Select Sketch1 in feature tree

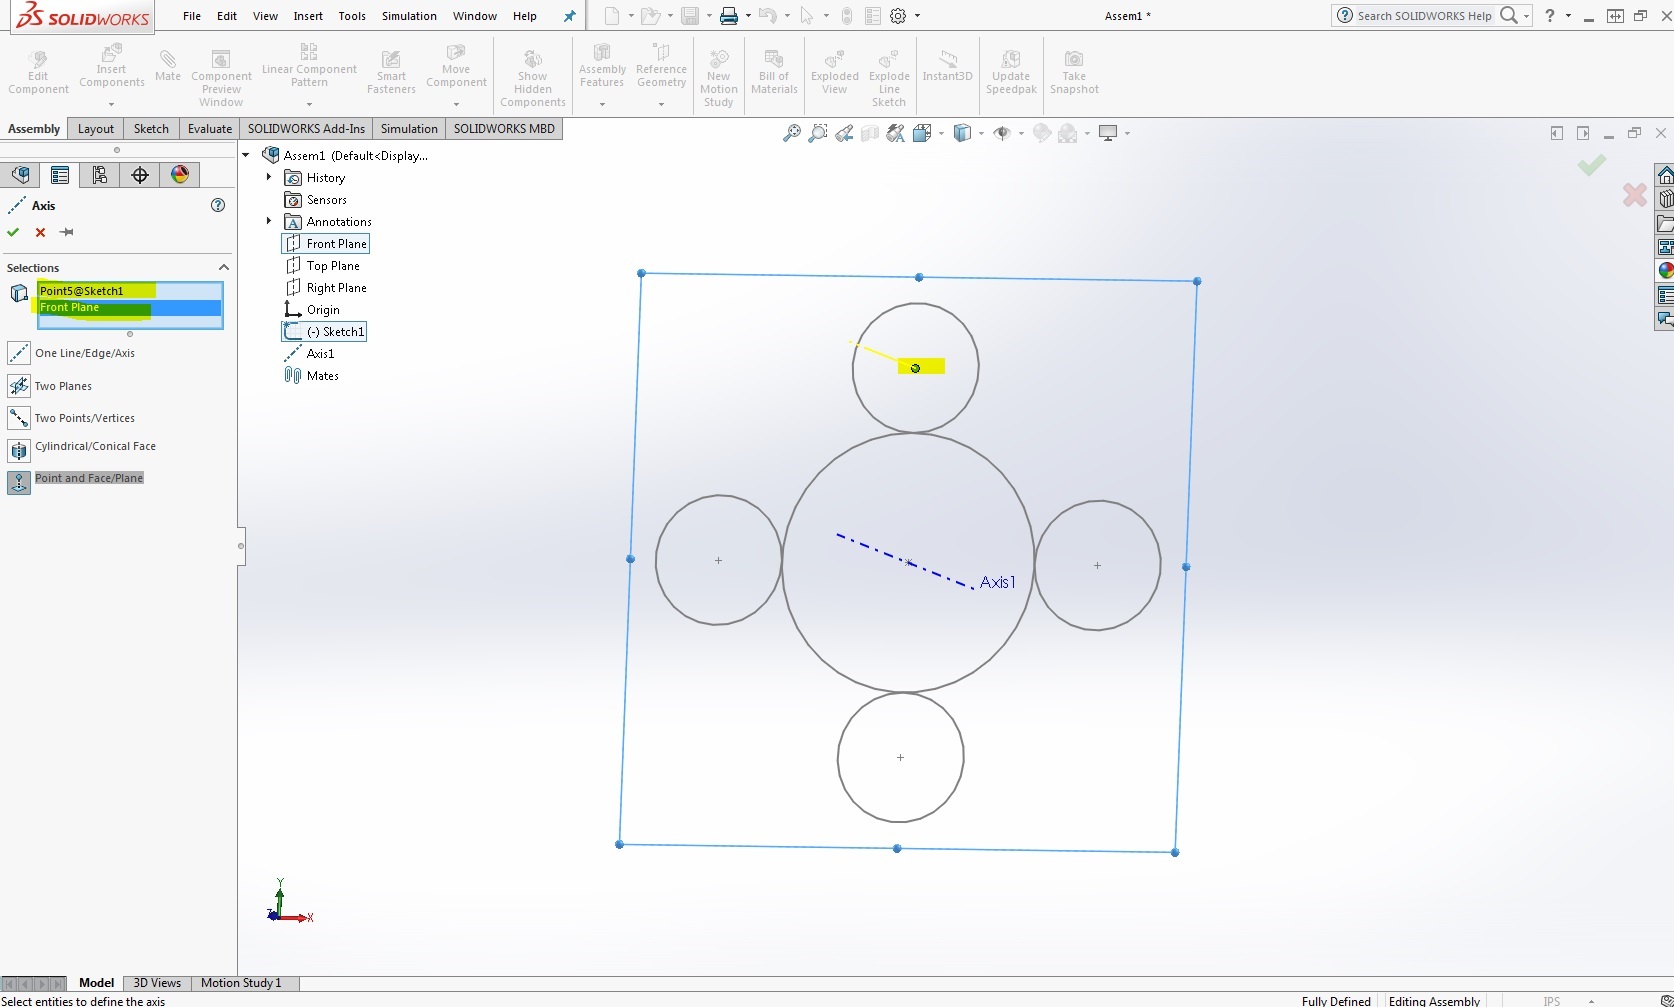[x=324, y=332]
